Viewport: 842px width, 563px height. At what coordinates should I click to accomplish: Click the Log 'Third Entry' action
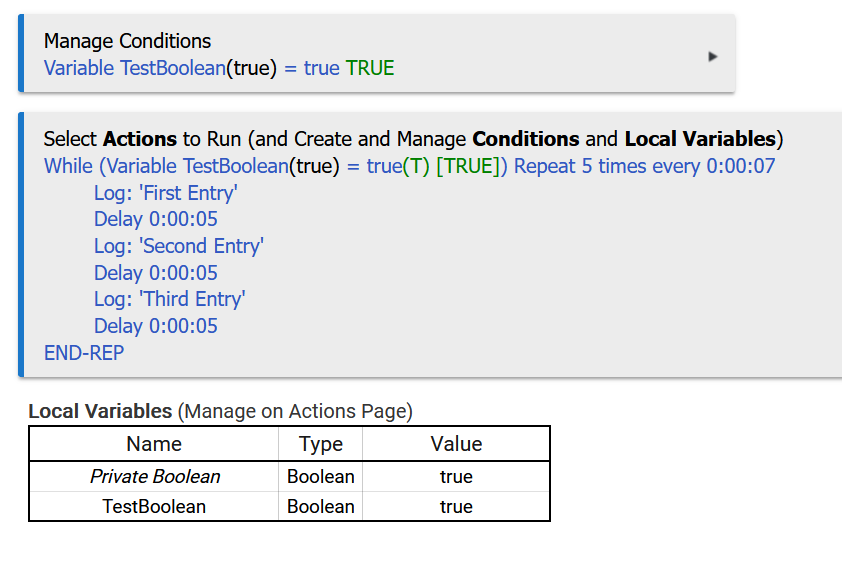point(169,299)
